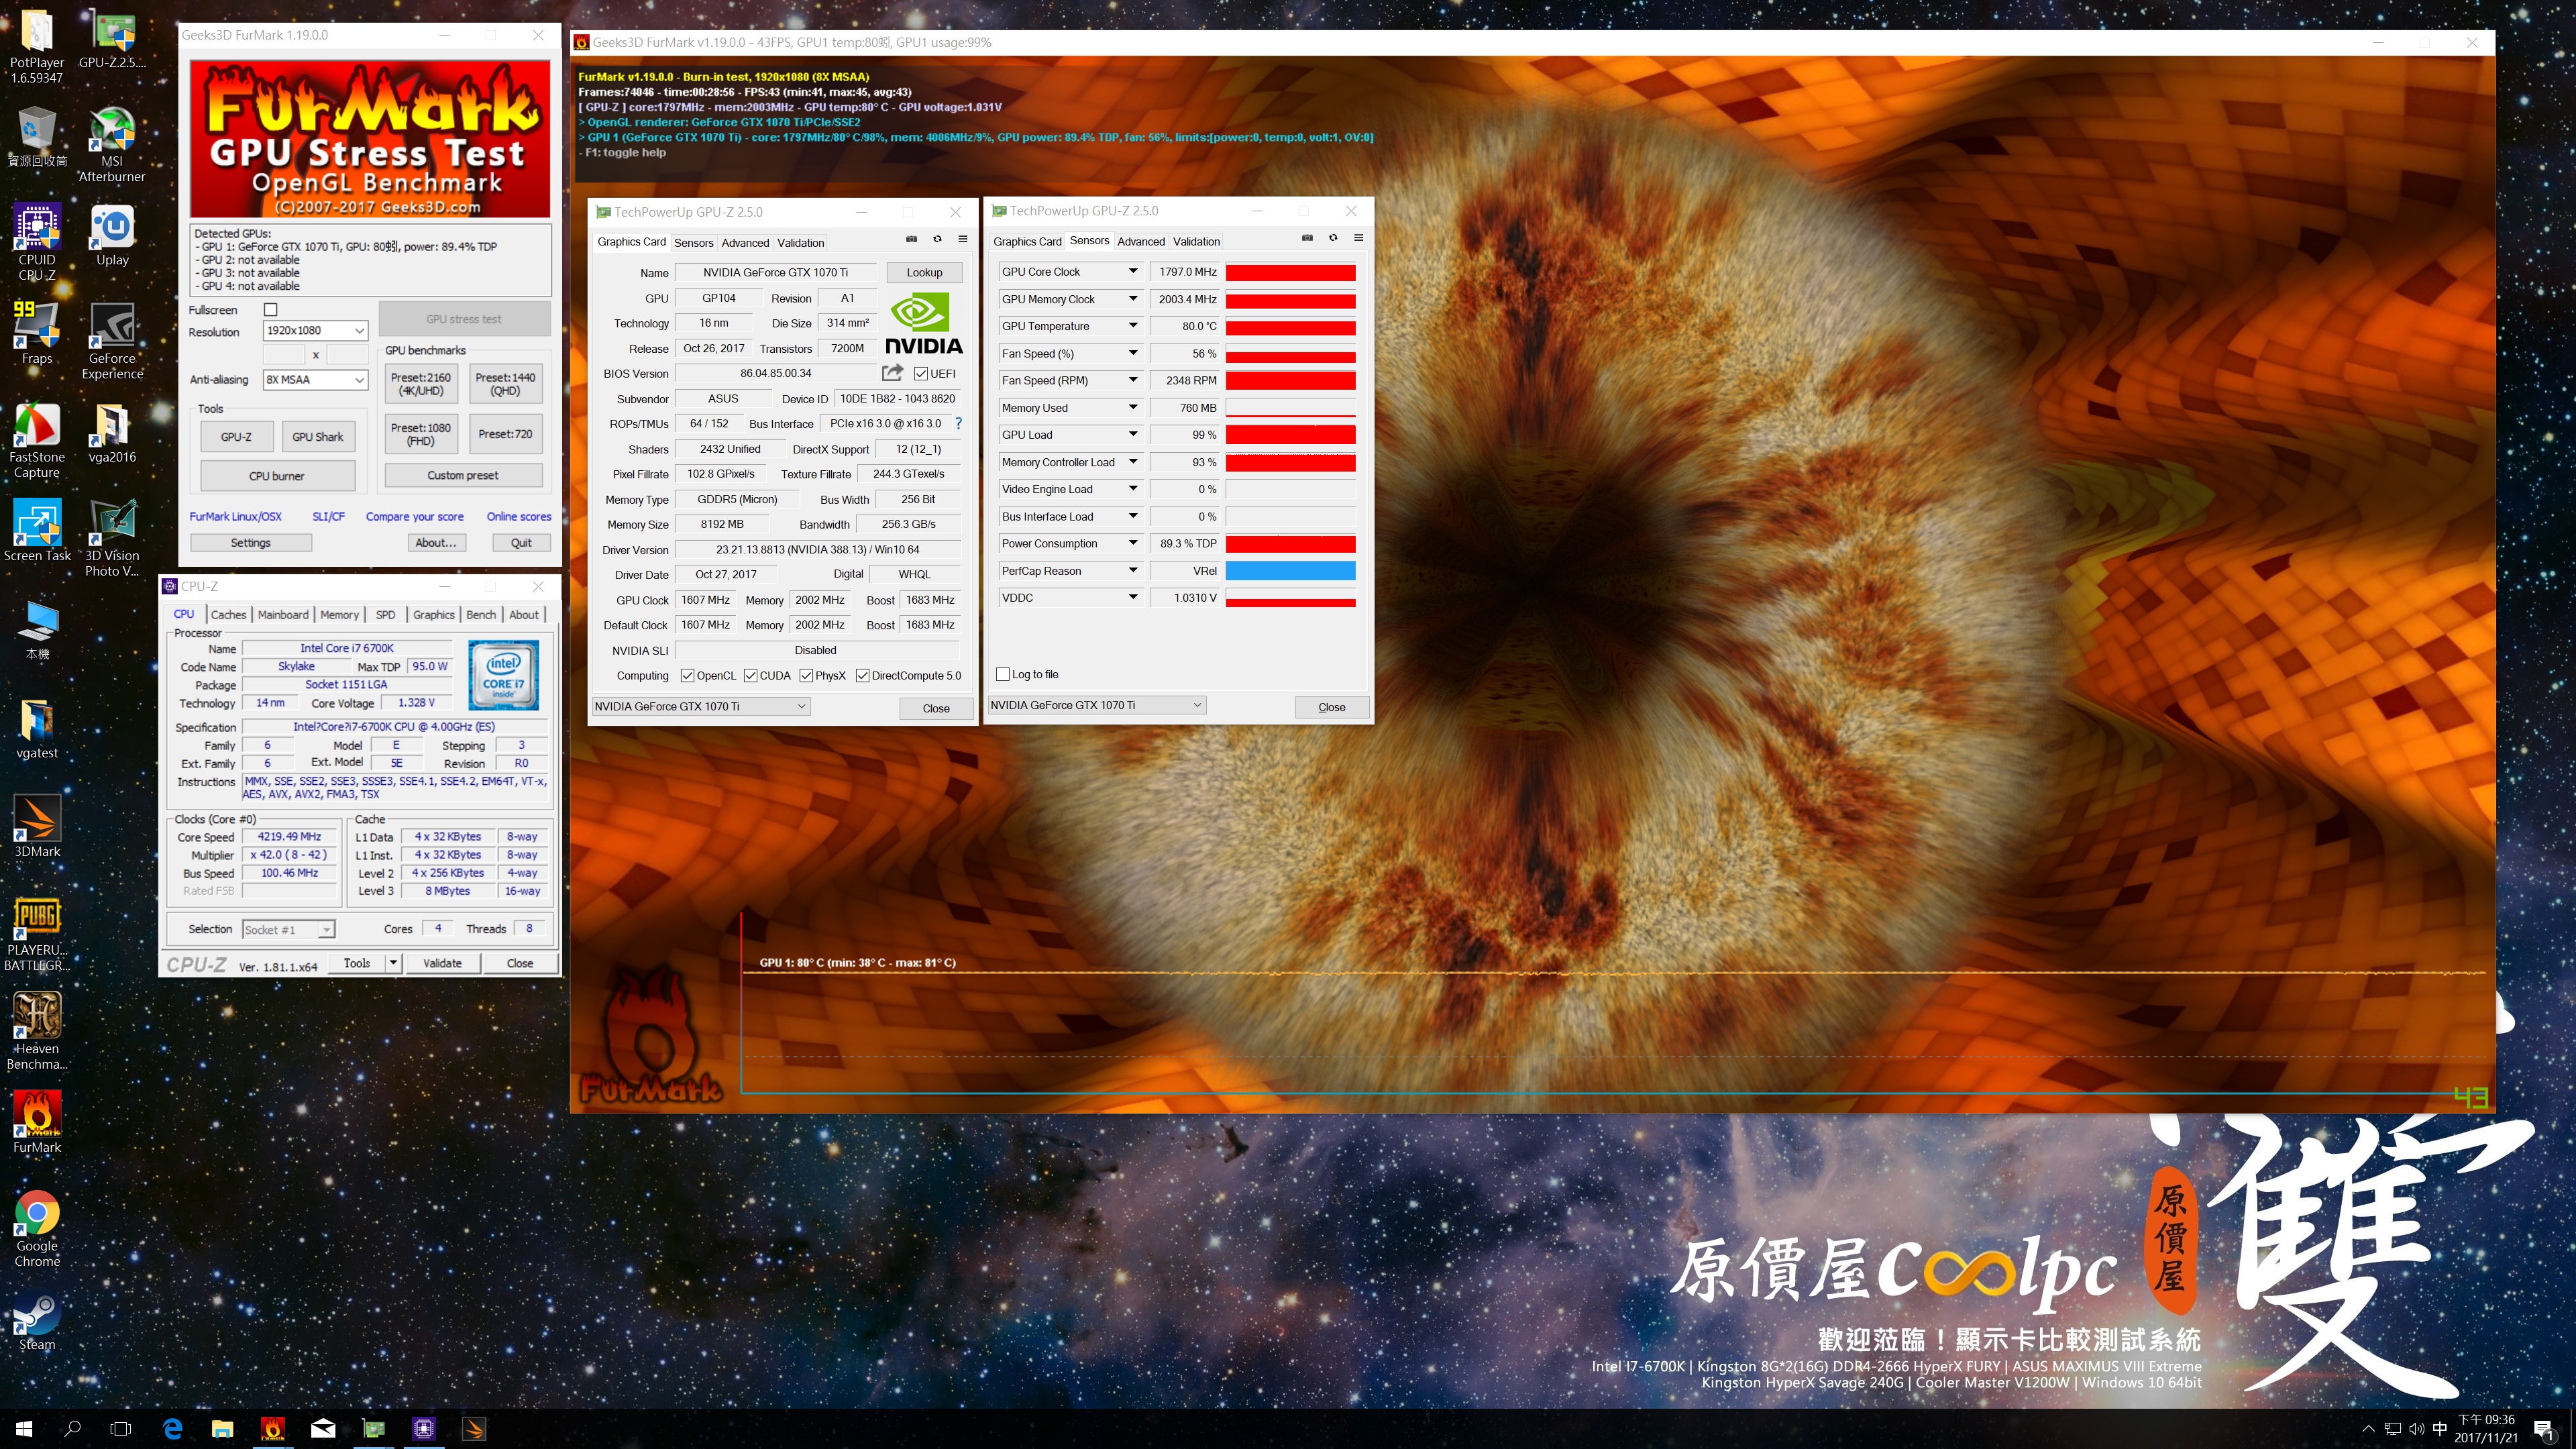Open the Resolution 1920x1080 dropdown
The height and width of the screenshot is (1449, 2576).
315,331
